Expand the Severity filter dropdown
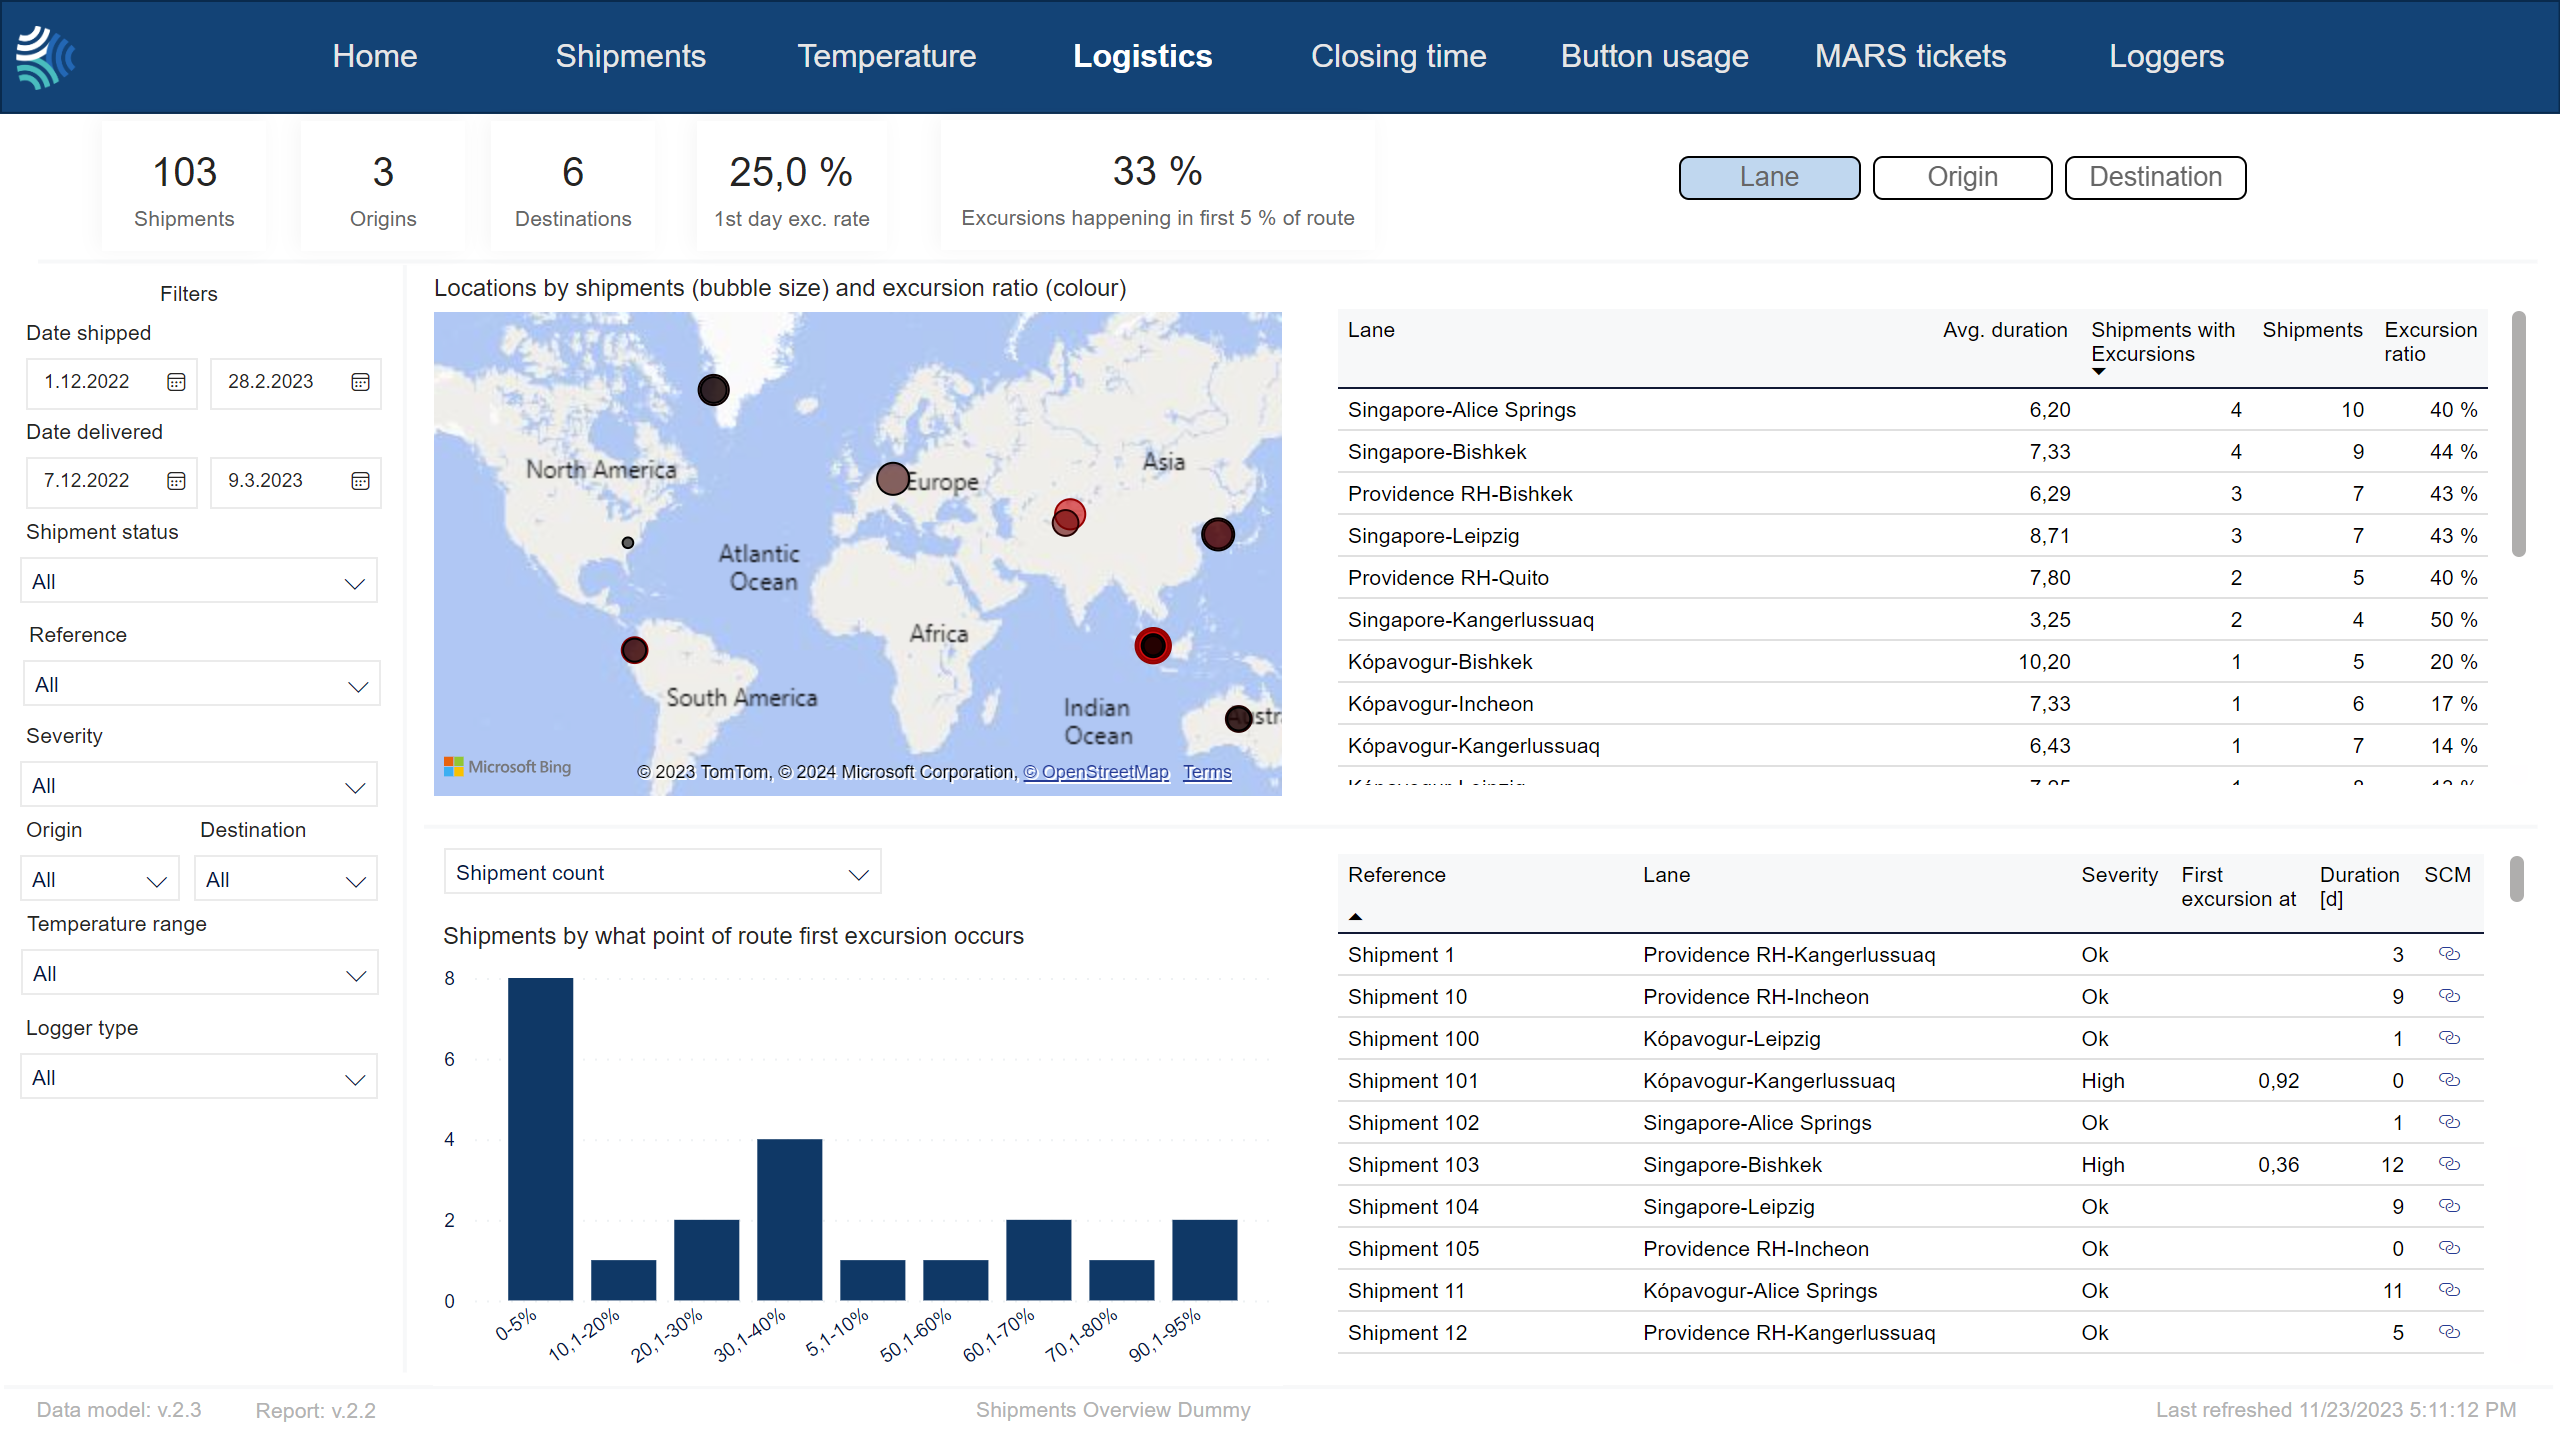This screenshot has height=1439, width=2560. tap(199, 786)
